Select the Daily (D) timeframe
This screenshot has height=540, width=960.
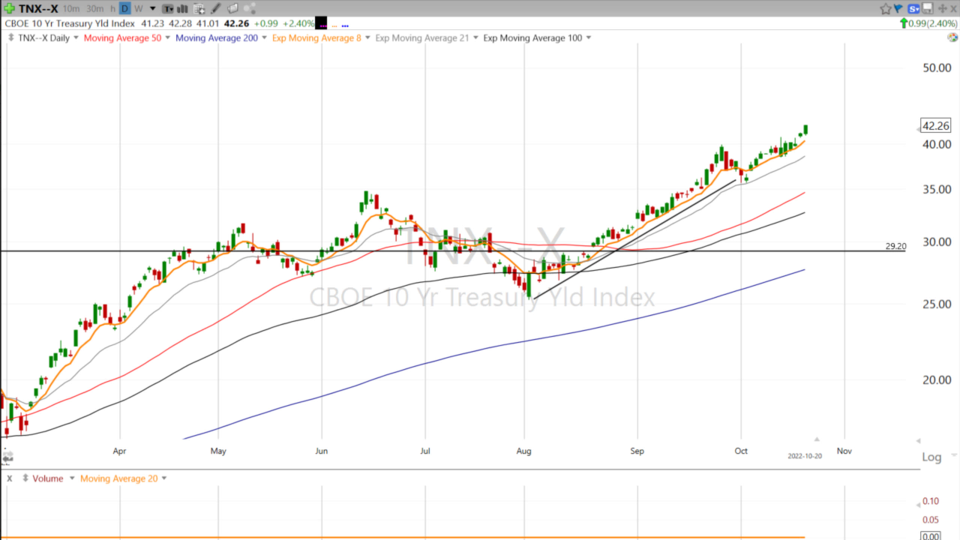coord(125,9)
